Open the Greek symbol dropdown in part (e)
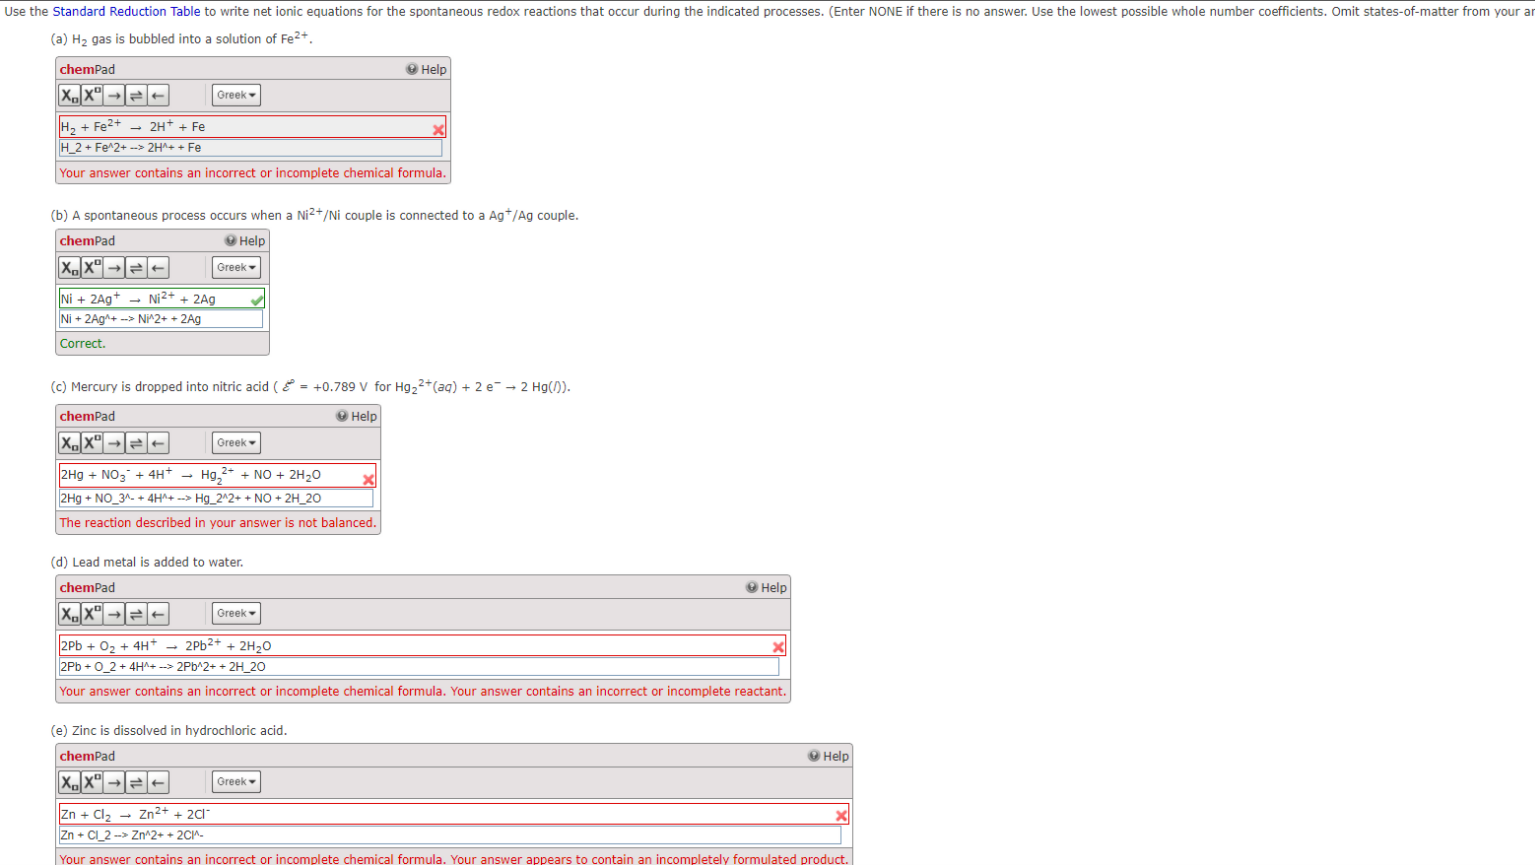Viewport: 1535px width, 865px height. (235, 781)
